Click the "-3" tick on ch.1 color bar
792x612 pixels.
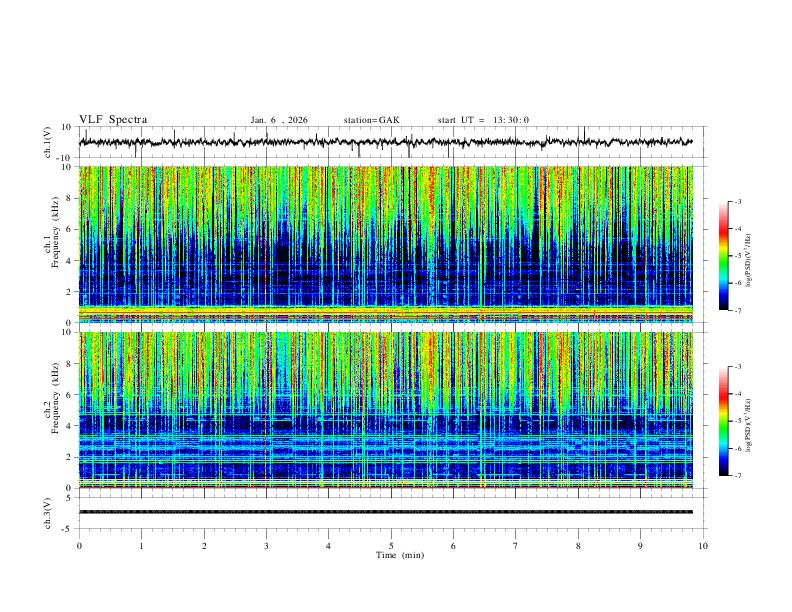point(738,201)
